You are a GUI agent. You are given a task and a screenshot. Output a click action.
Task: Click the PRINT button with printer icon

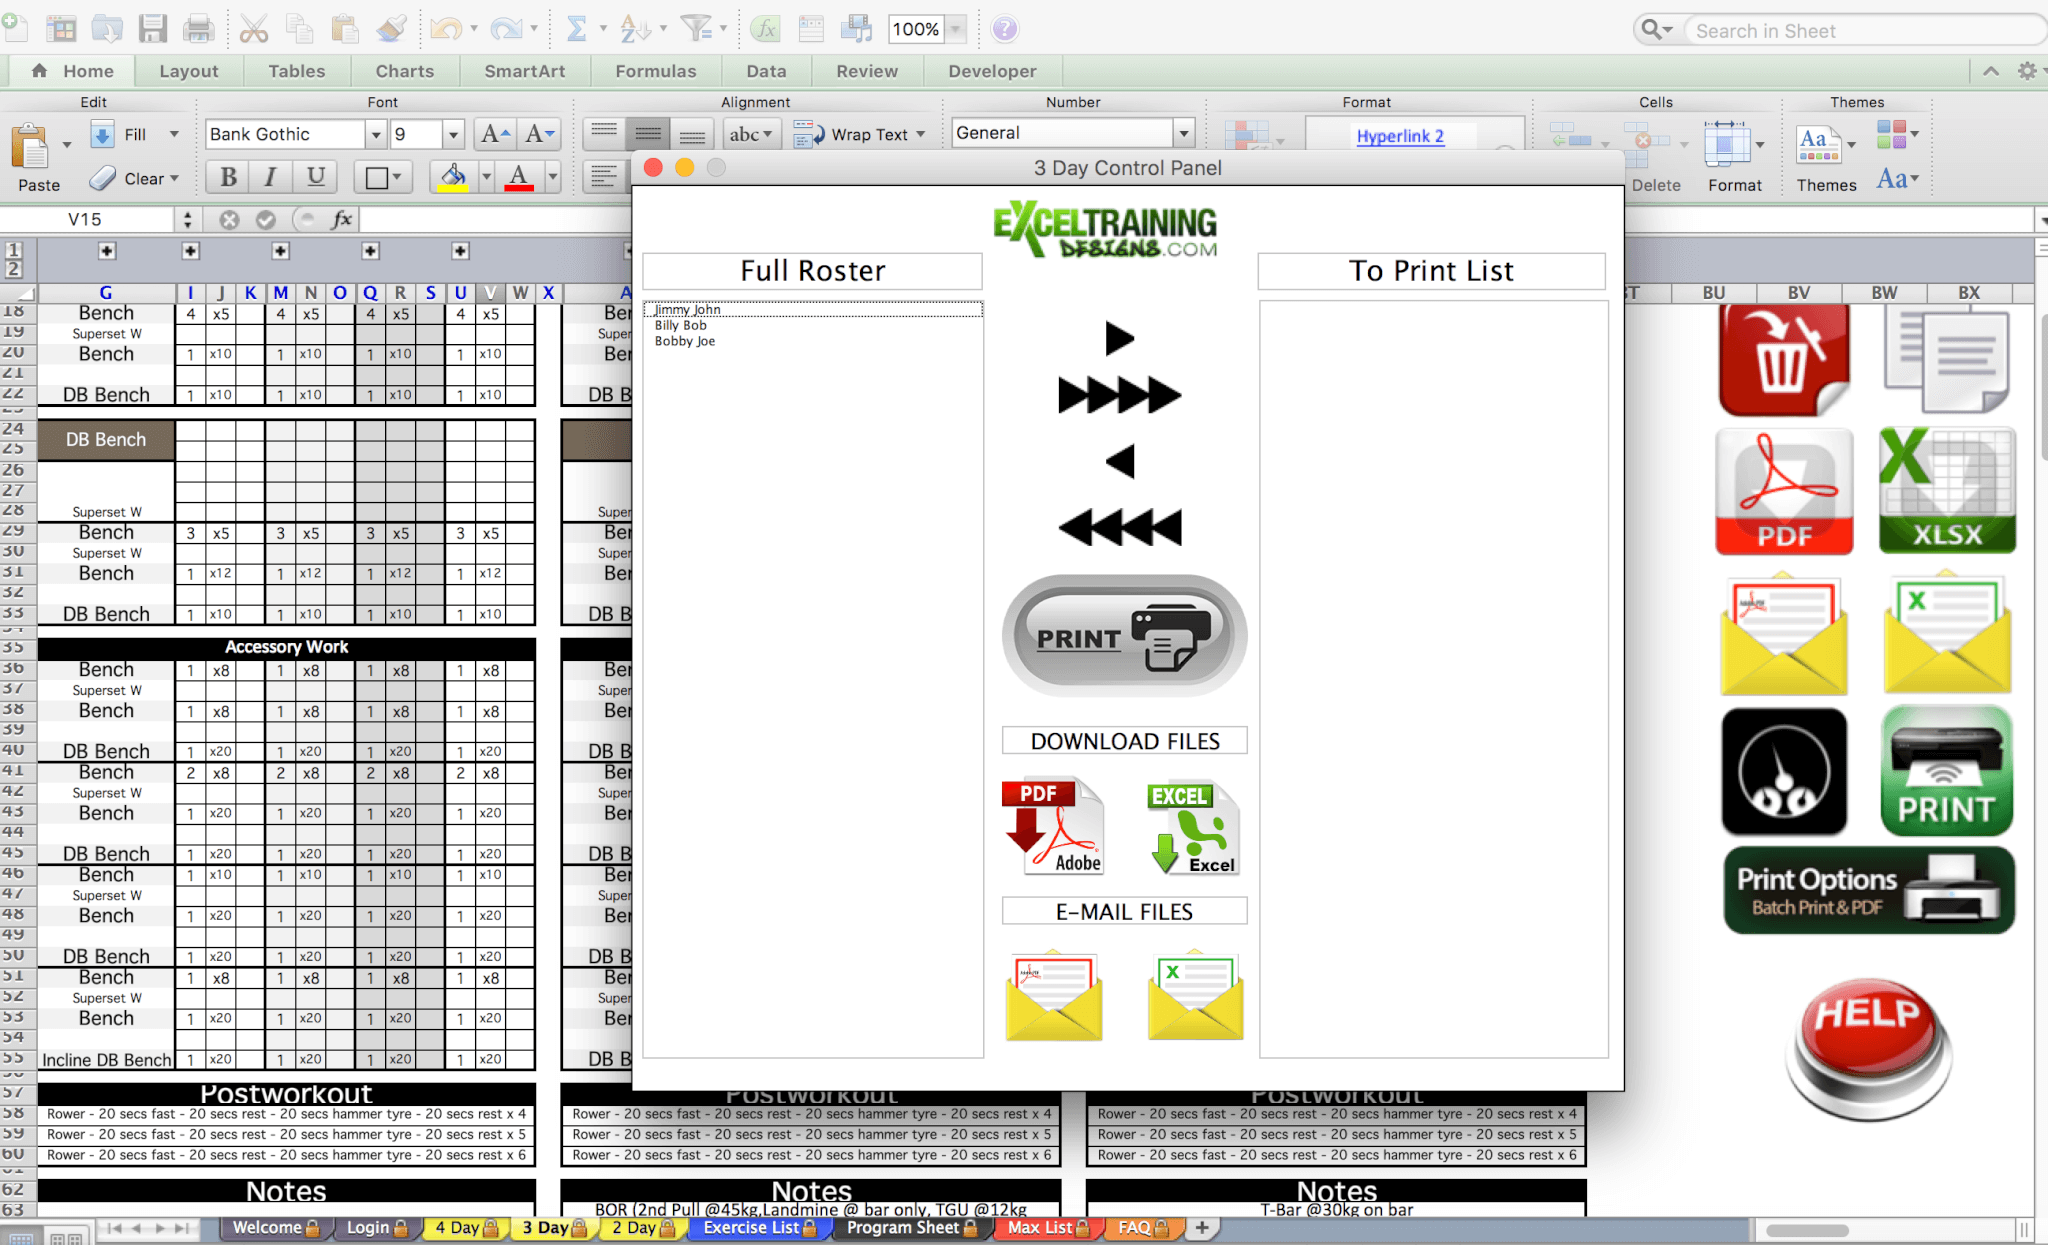[x=1124, y=636]
